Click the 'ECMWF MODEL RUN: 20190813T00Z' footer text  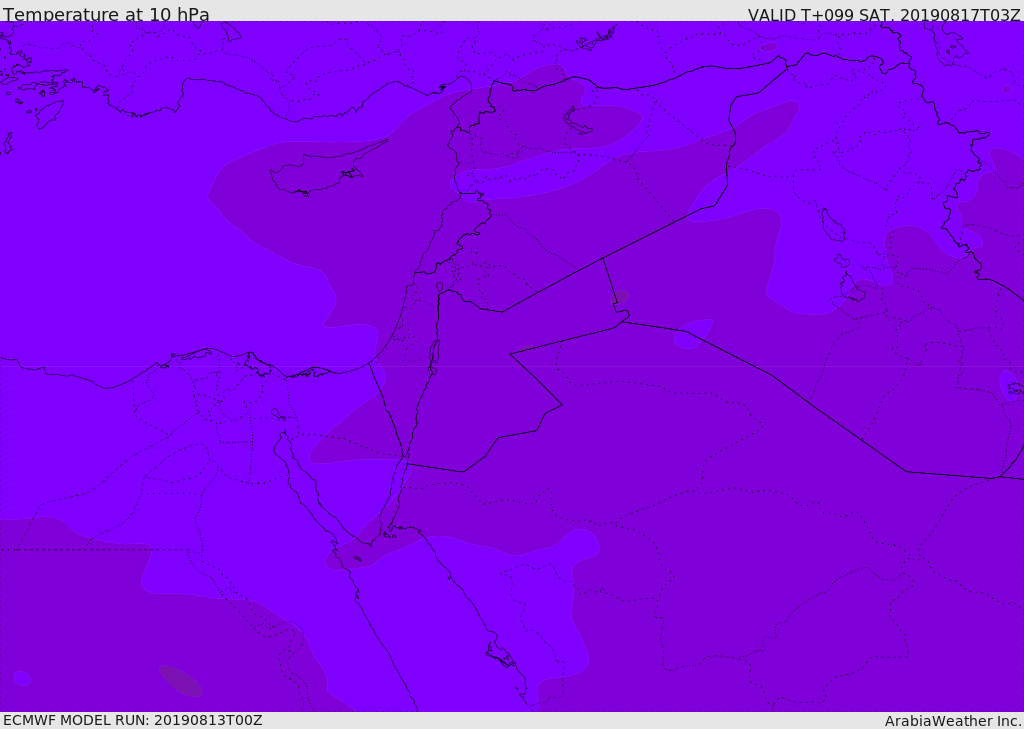click(x=133, y=720)
